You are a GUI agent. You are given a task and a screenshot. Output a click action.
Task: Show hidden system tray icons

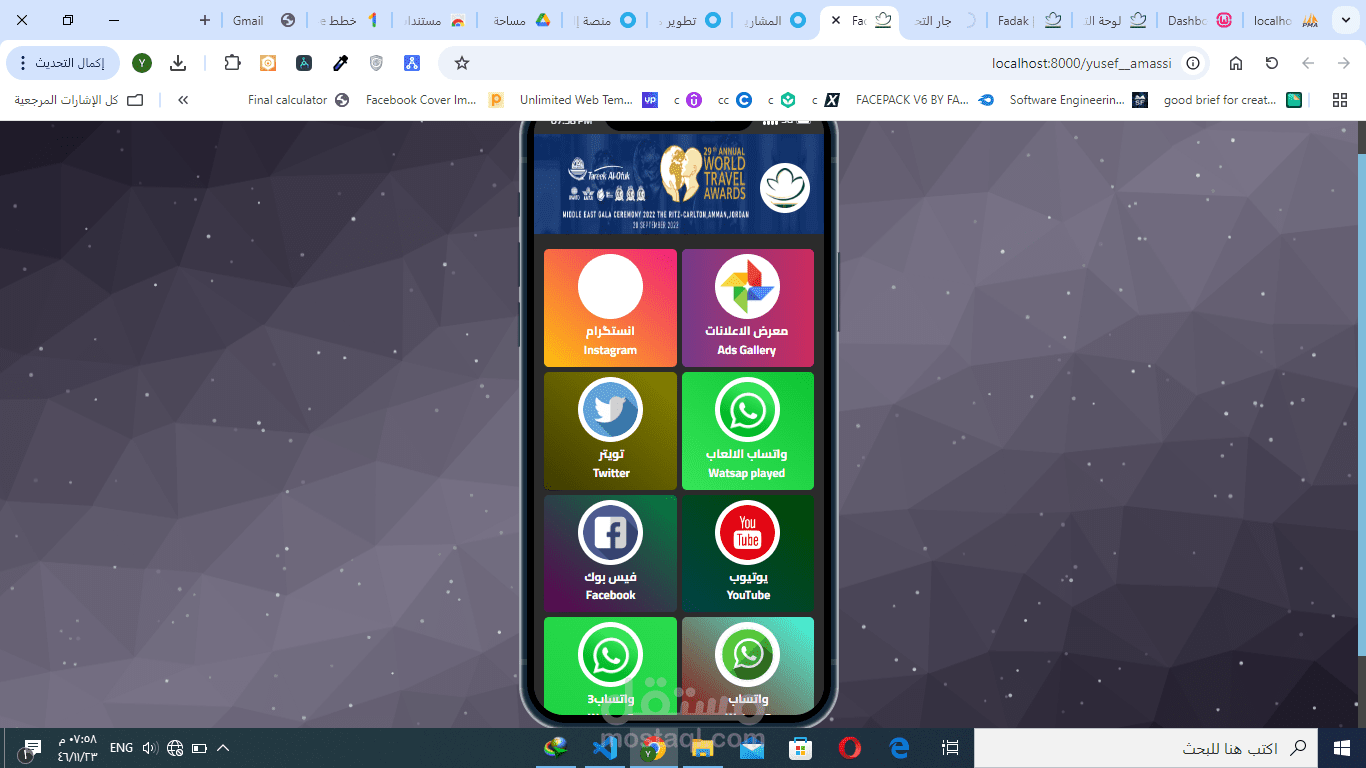click(x=223, y=748)
